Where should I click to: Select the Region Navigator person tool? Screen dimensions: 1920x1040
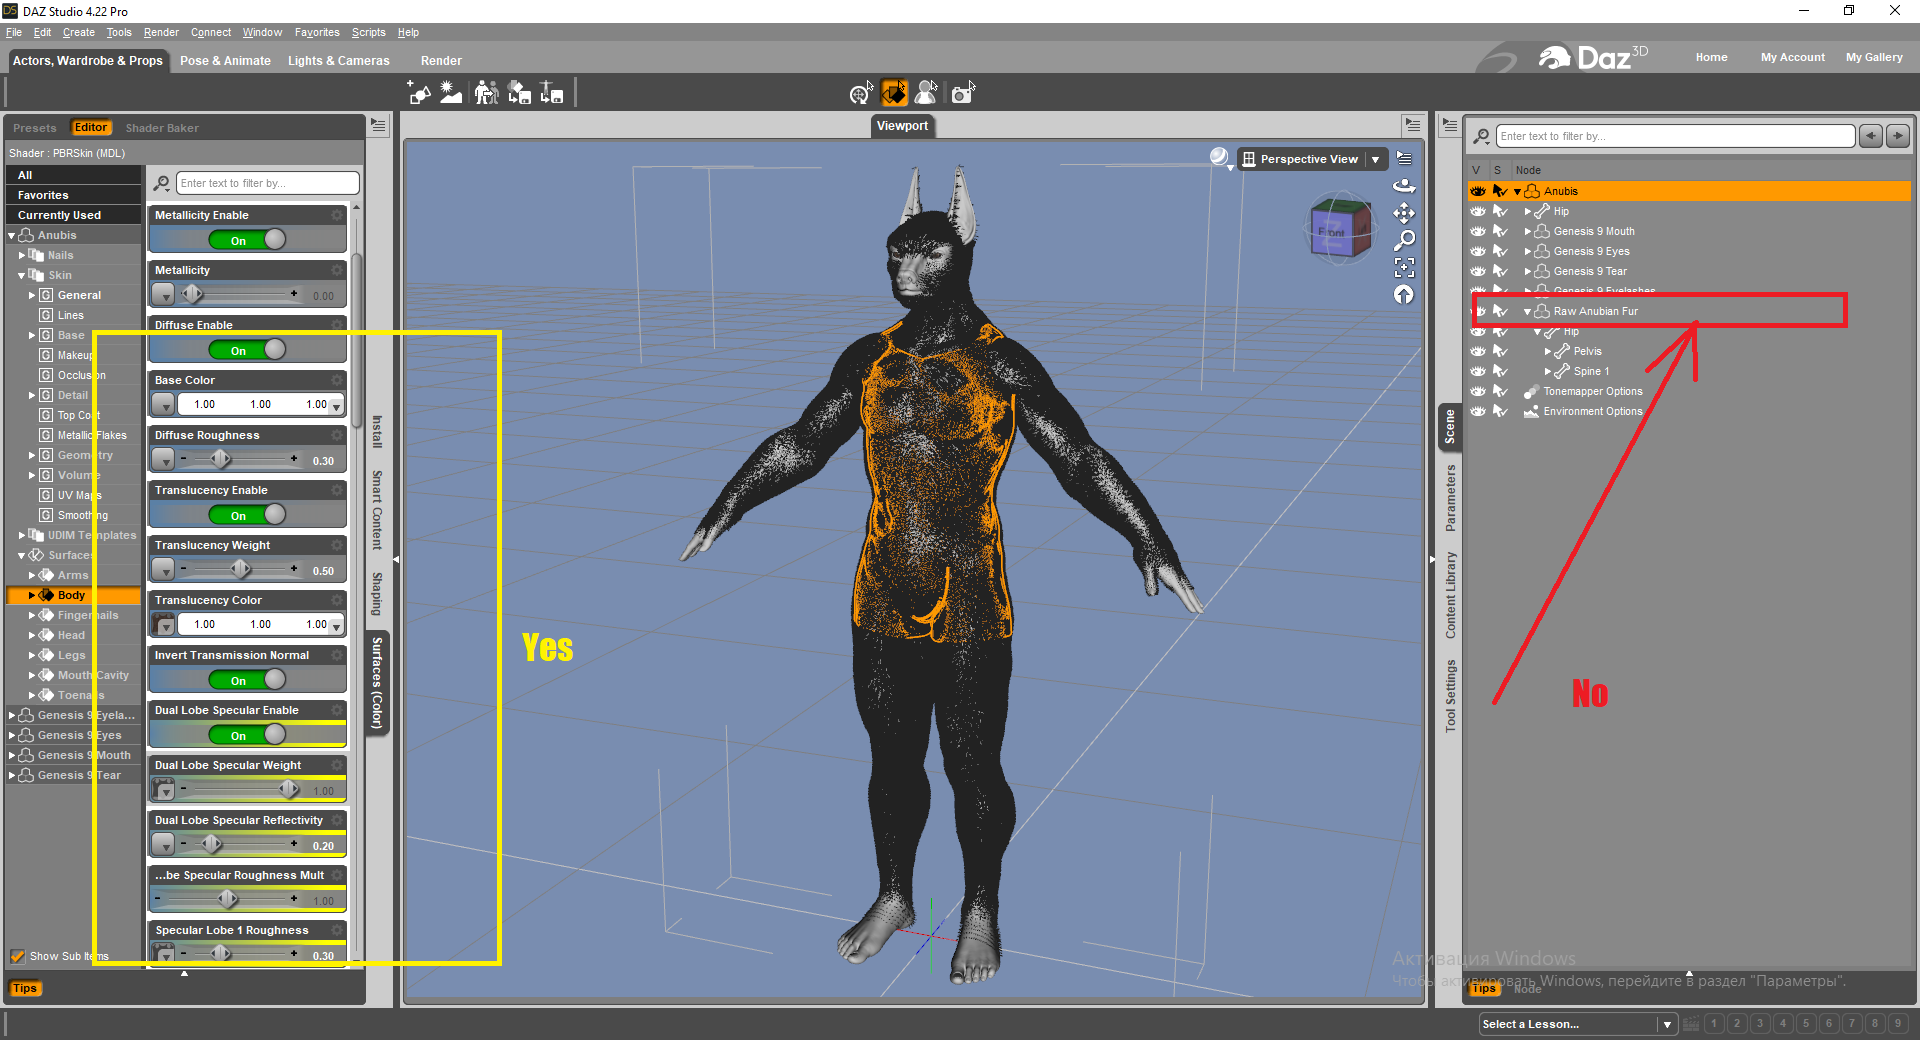click(927, 93)
